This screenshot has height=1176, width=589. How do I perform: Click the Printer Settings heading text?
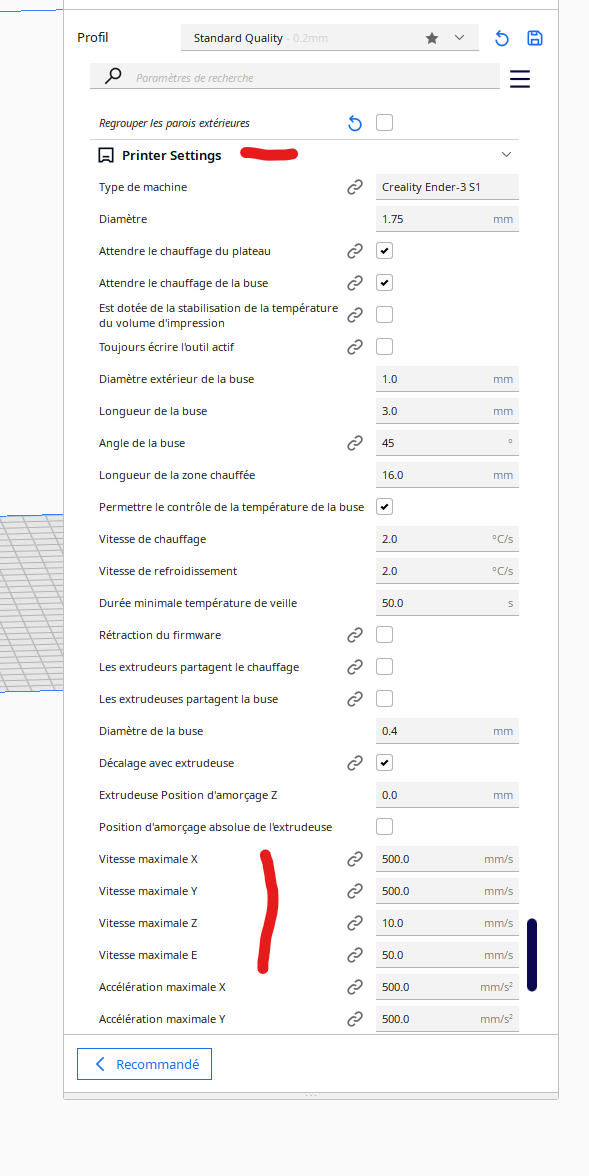tap(172, 155)
